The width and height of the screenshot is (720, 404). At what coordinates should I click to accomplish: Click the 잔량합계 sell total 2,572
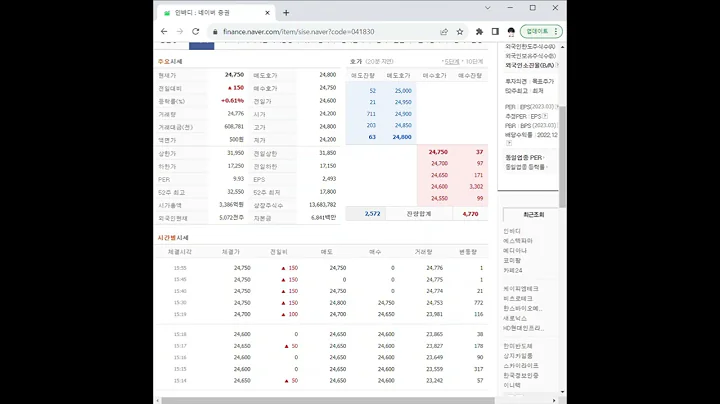pyautogui.click(x=372, y=214)
